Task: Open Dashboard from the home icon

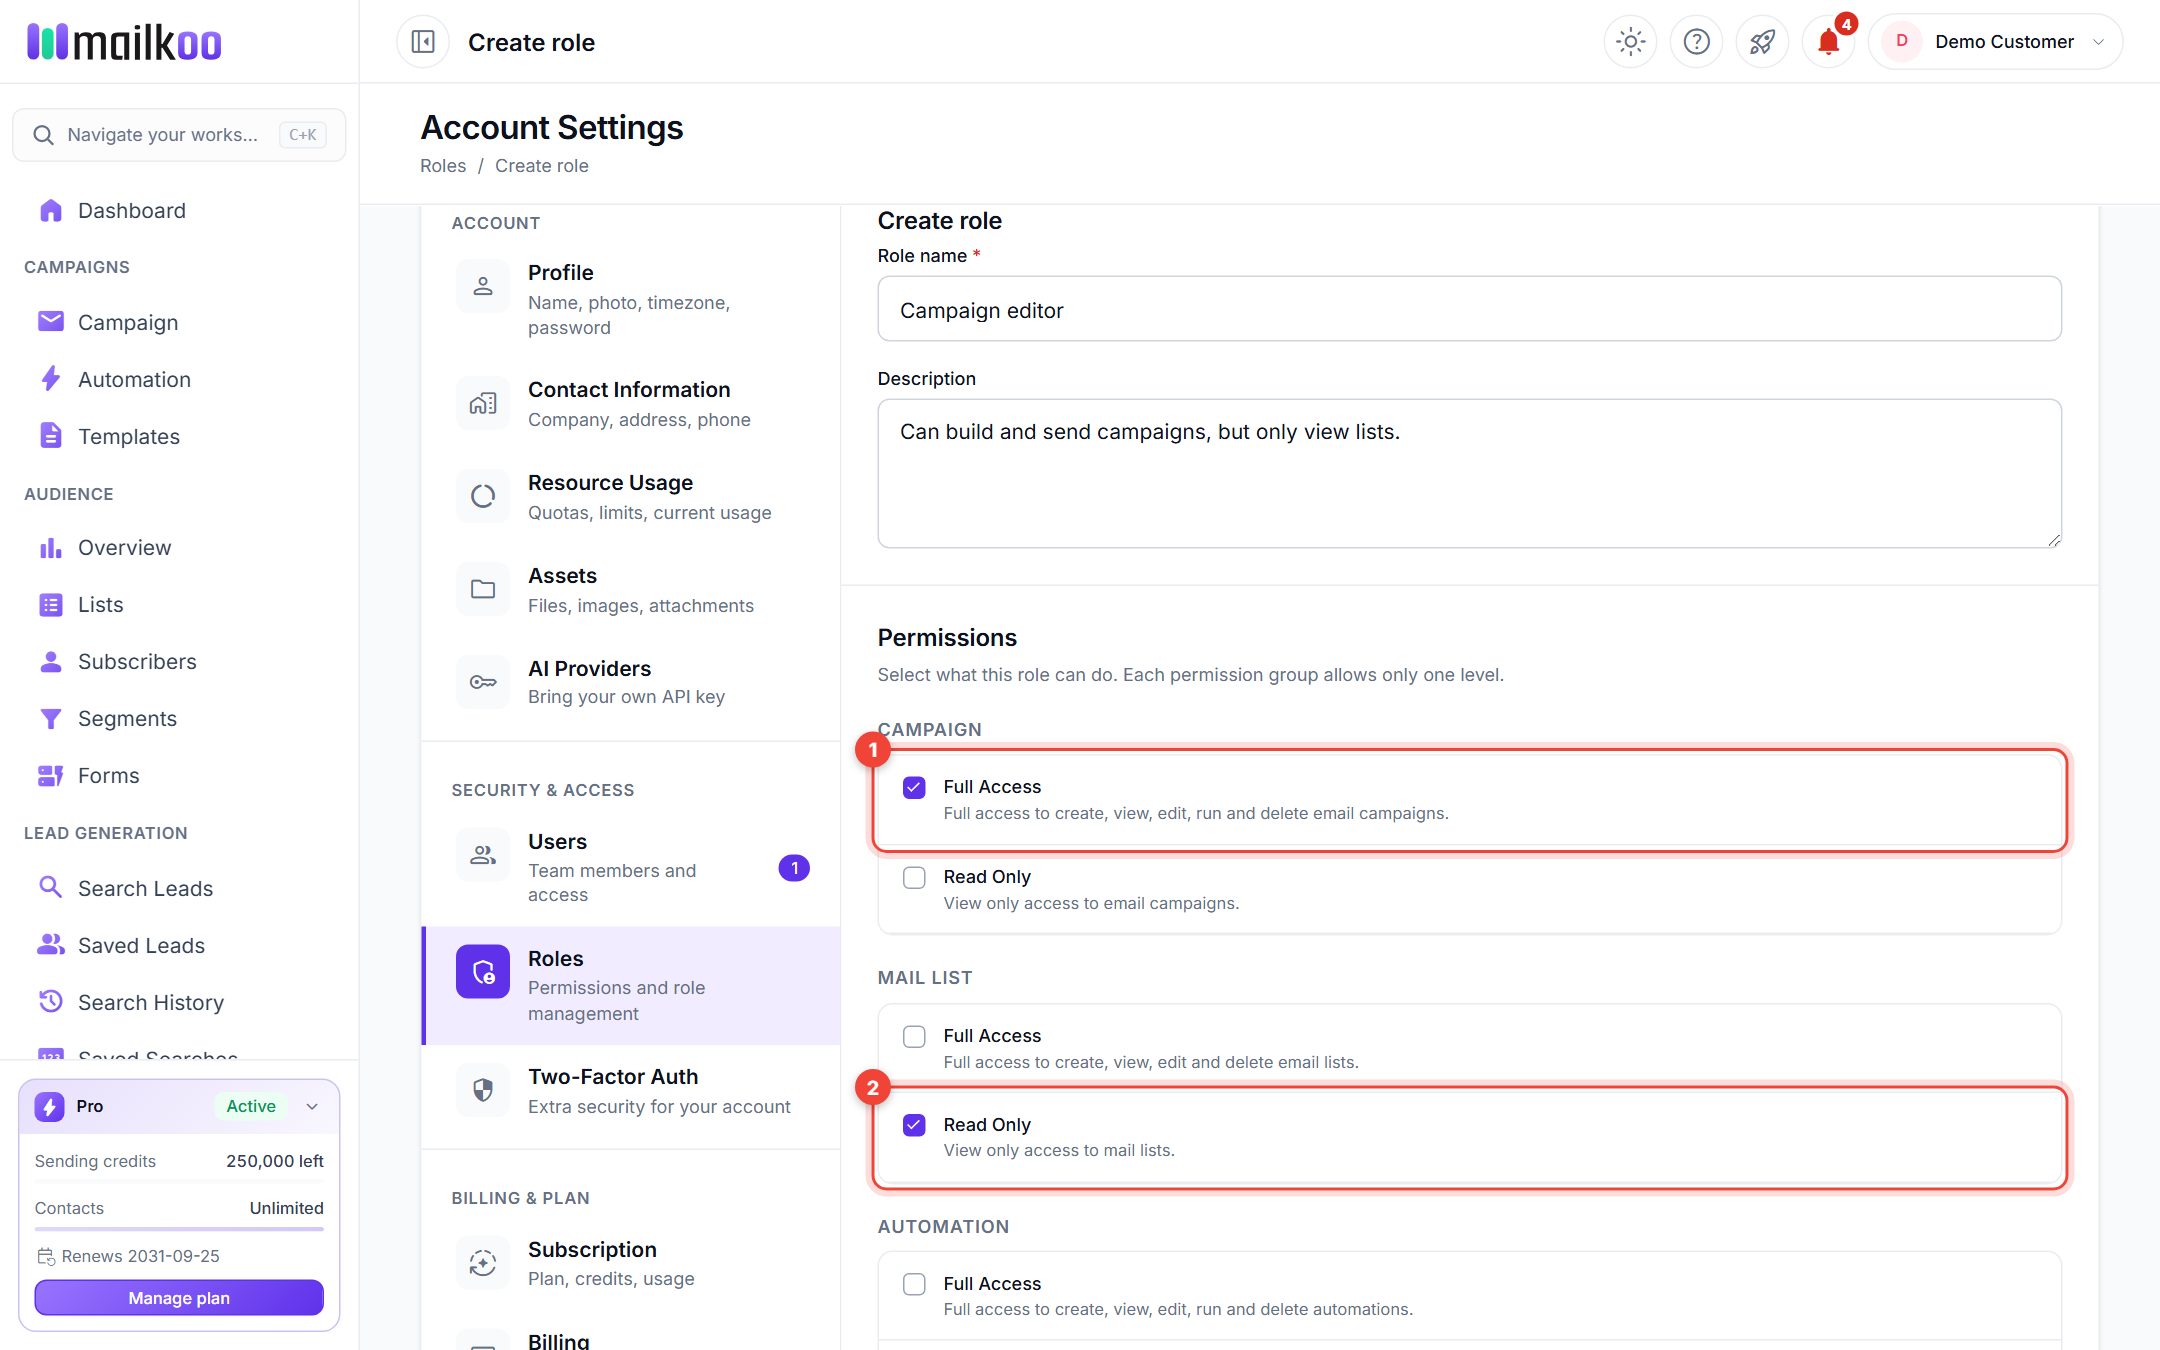Action: [51, 210]
